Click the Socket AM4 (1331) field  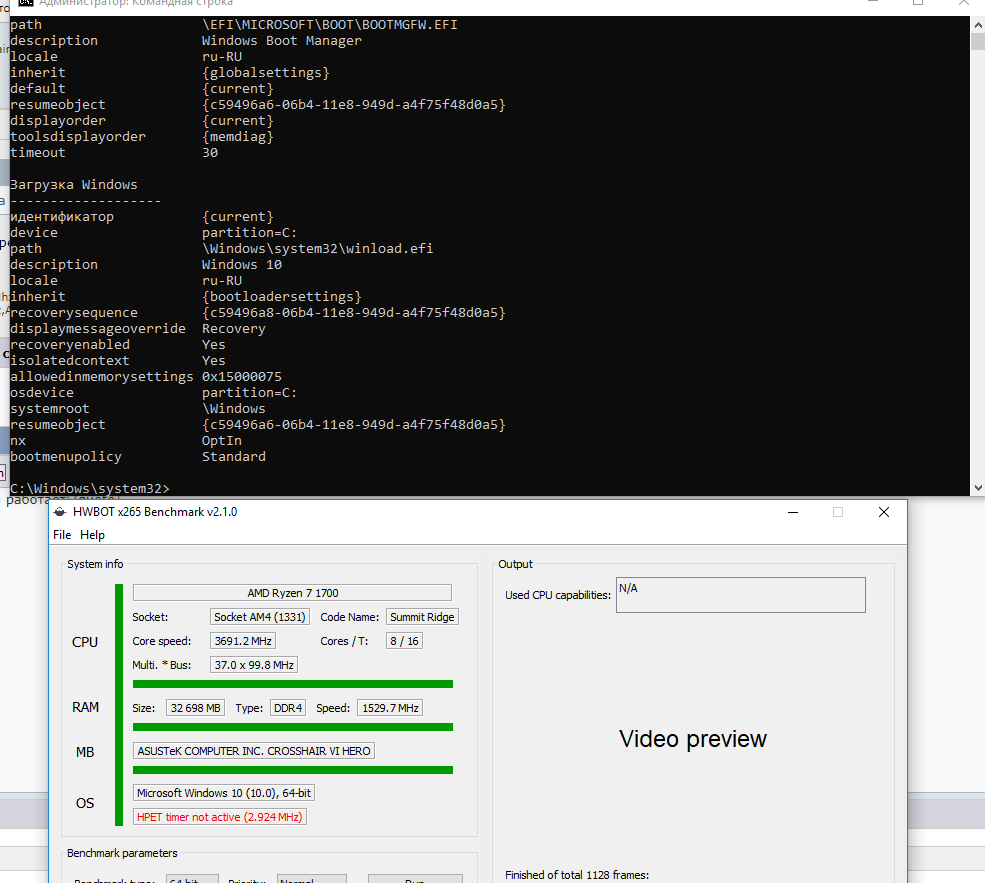click(x=259, y=617)
